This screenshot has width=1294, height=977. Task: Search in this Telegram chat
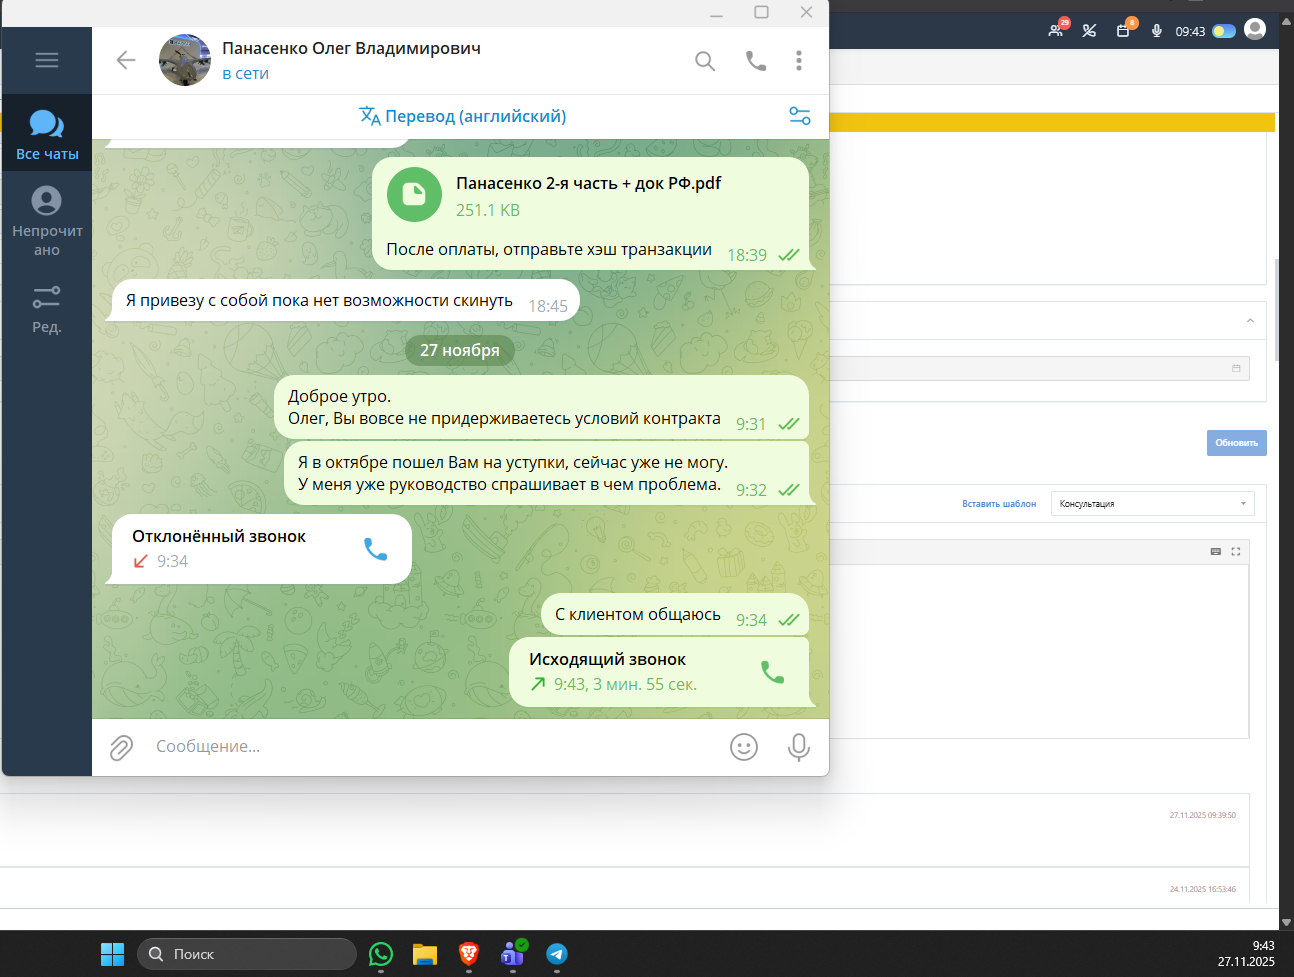click(705, 61)
